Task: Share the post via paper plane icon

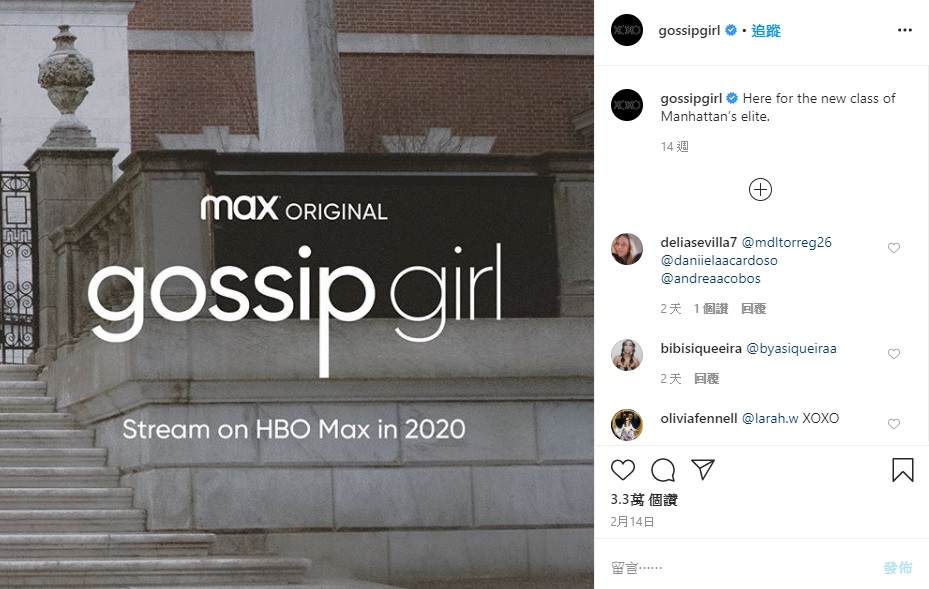Action: (703, 469)
